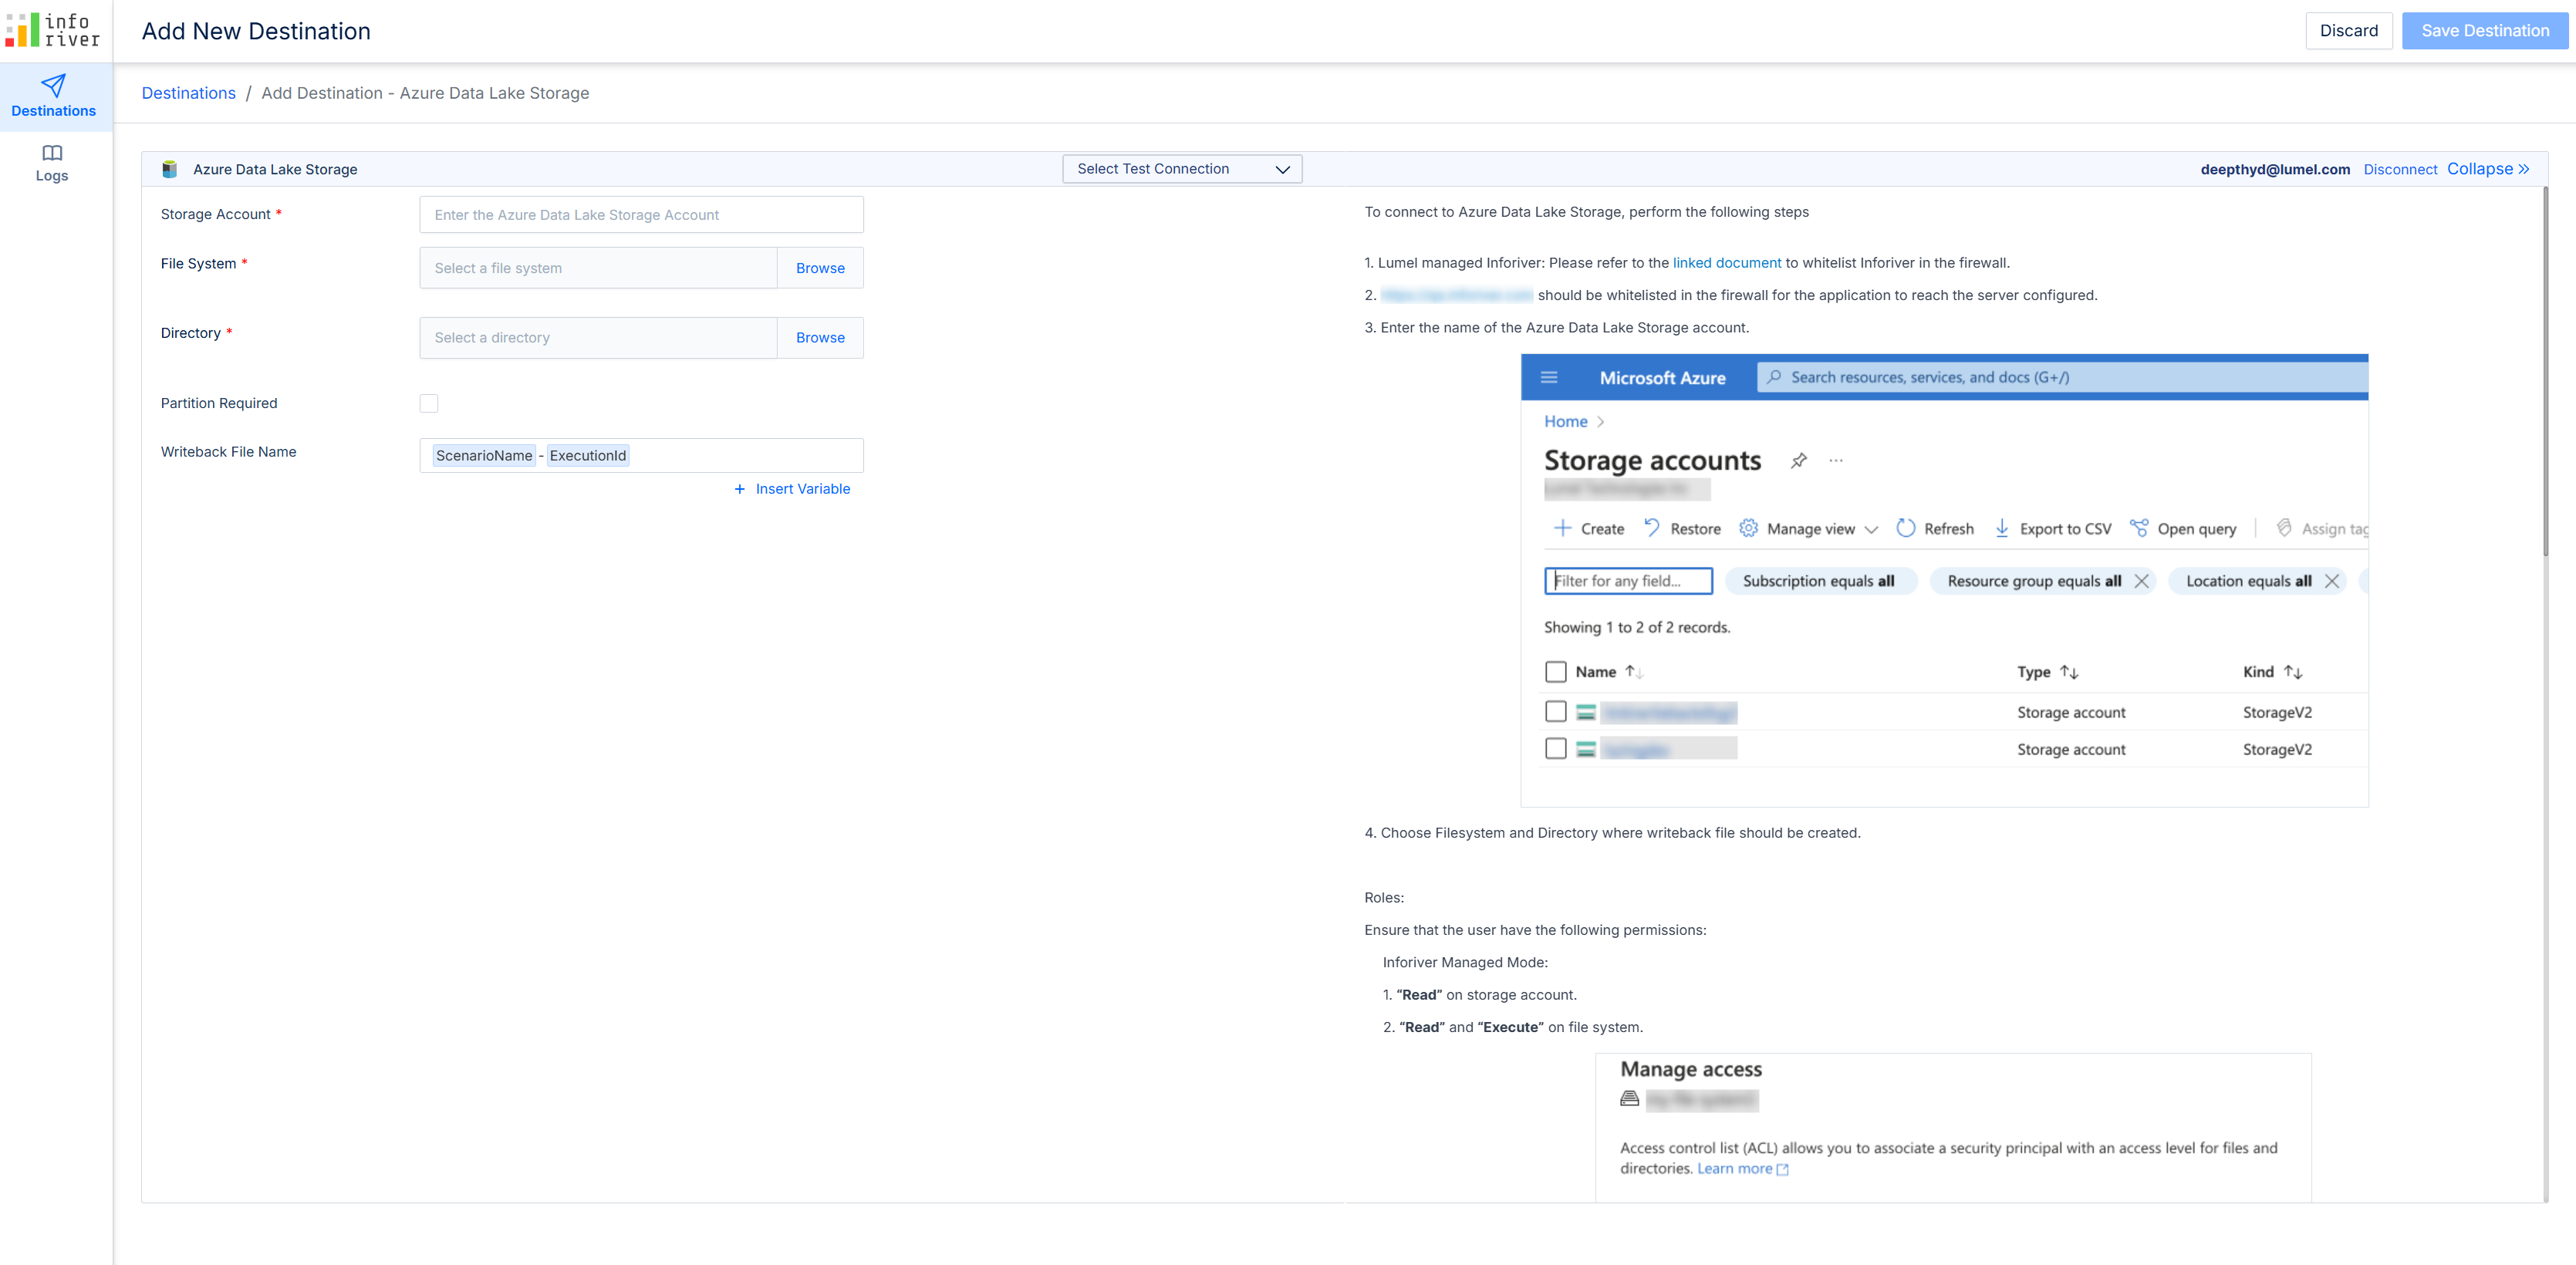Viewport: 2576px width, 1265px height.
Task: Open the Select Test Connection dropdown
Action: tap(1182, 169)
